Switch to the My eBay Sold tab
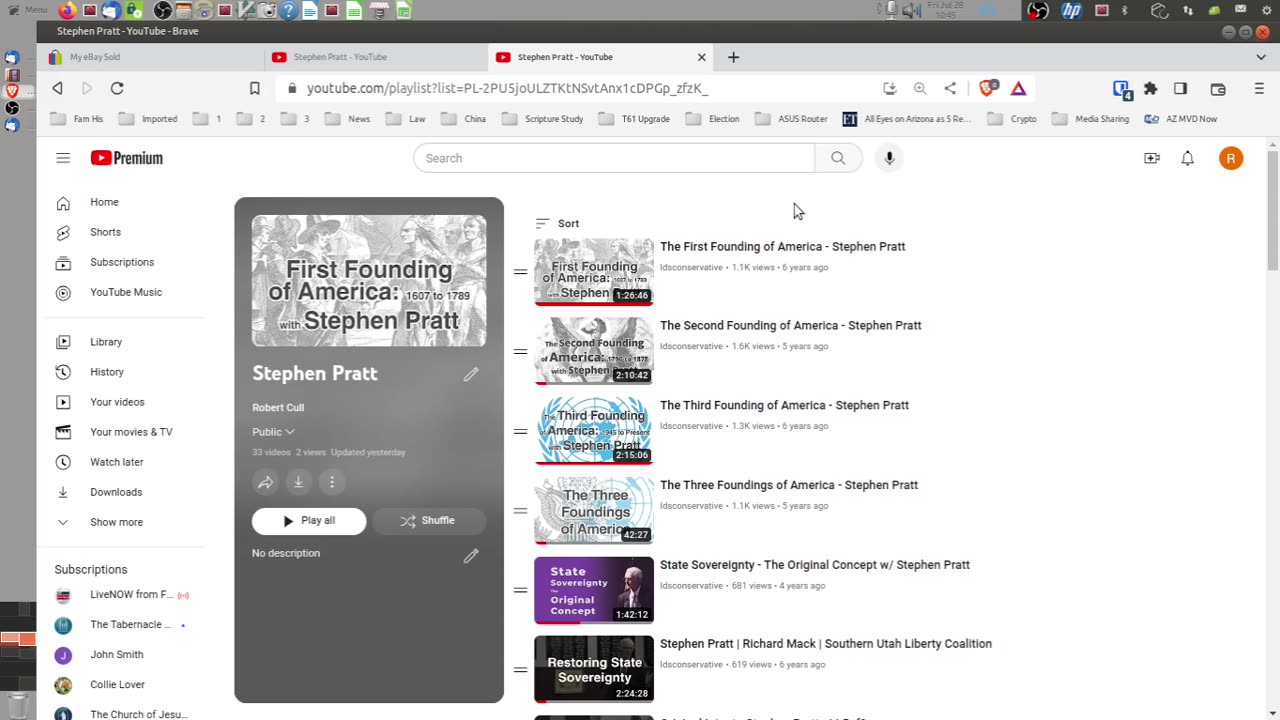1280x720 pixels. [x=150, y=57]
